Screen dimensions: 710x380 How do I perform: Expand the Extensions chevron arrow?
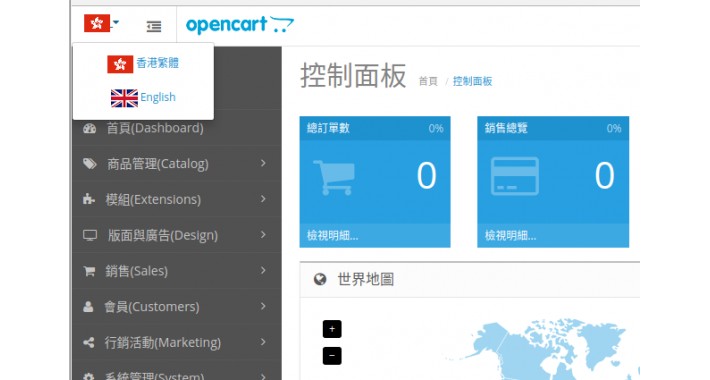(263, 198)
